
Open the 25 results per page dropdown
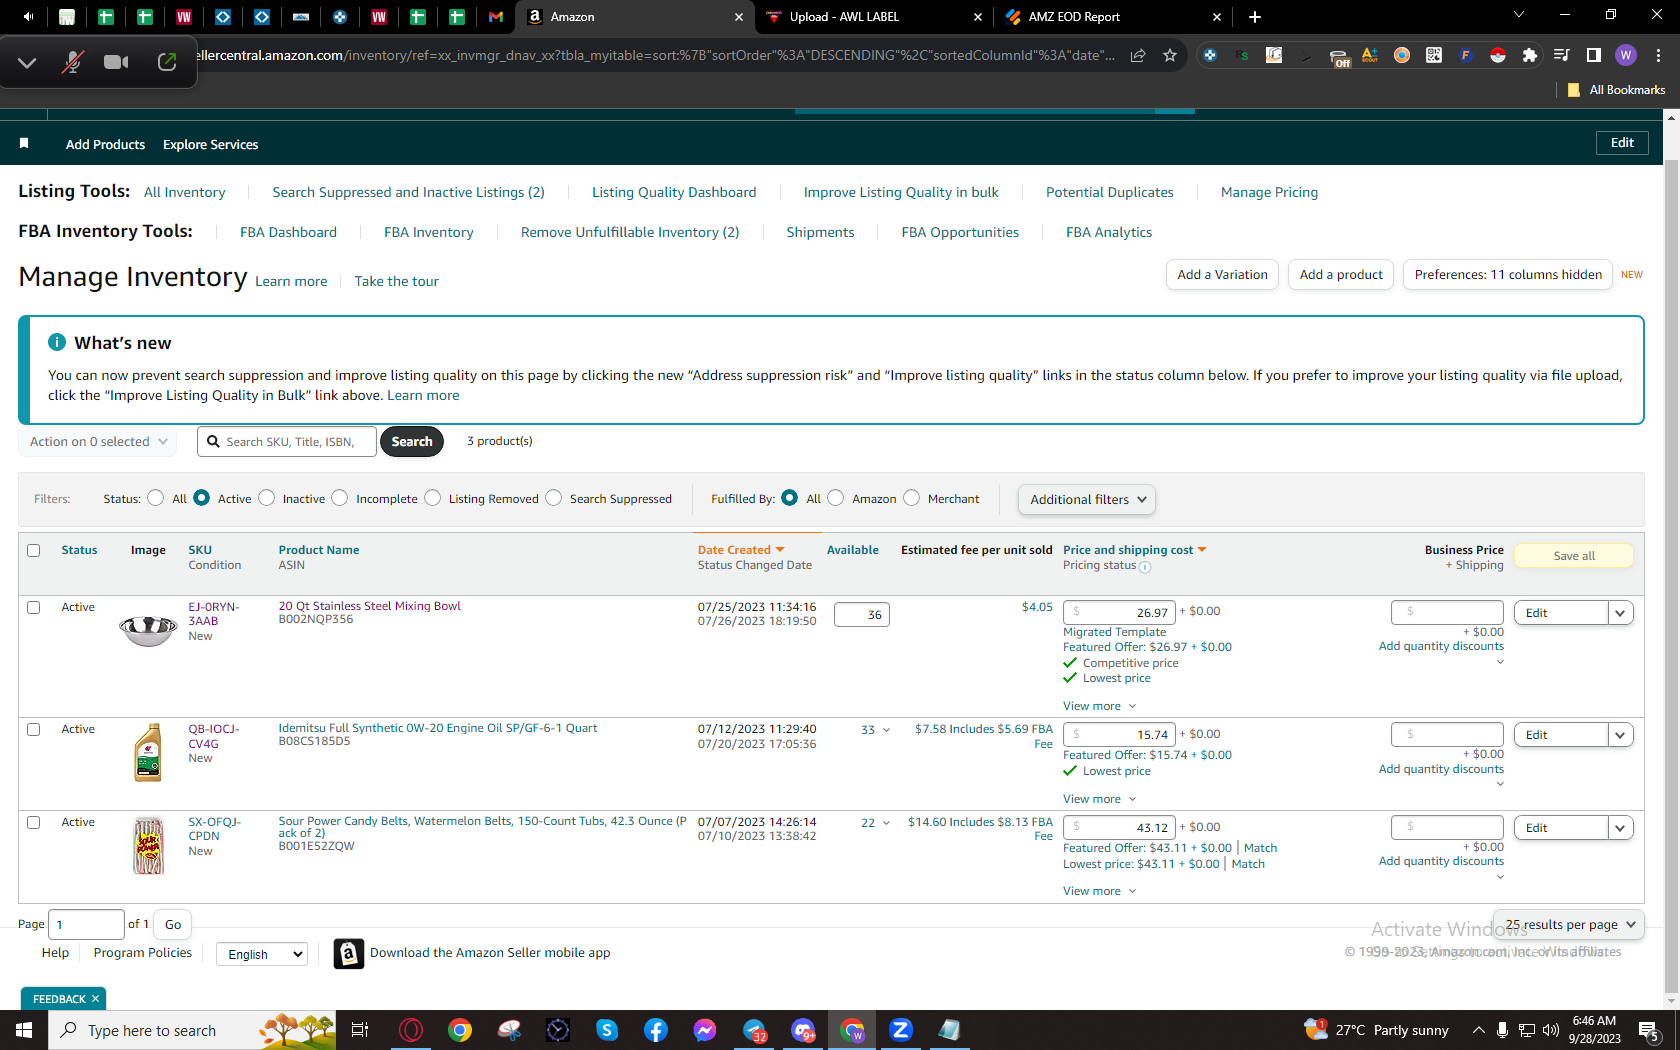[x=1569, y=925]
